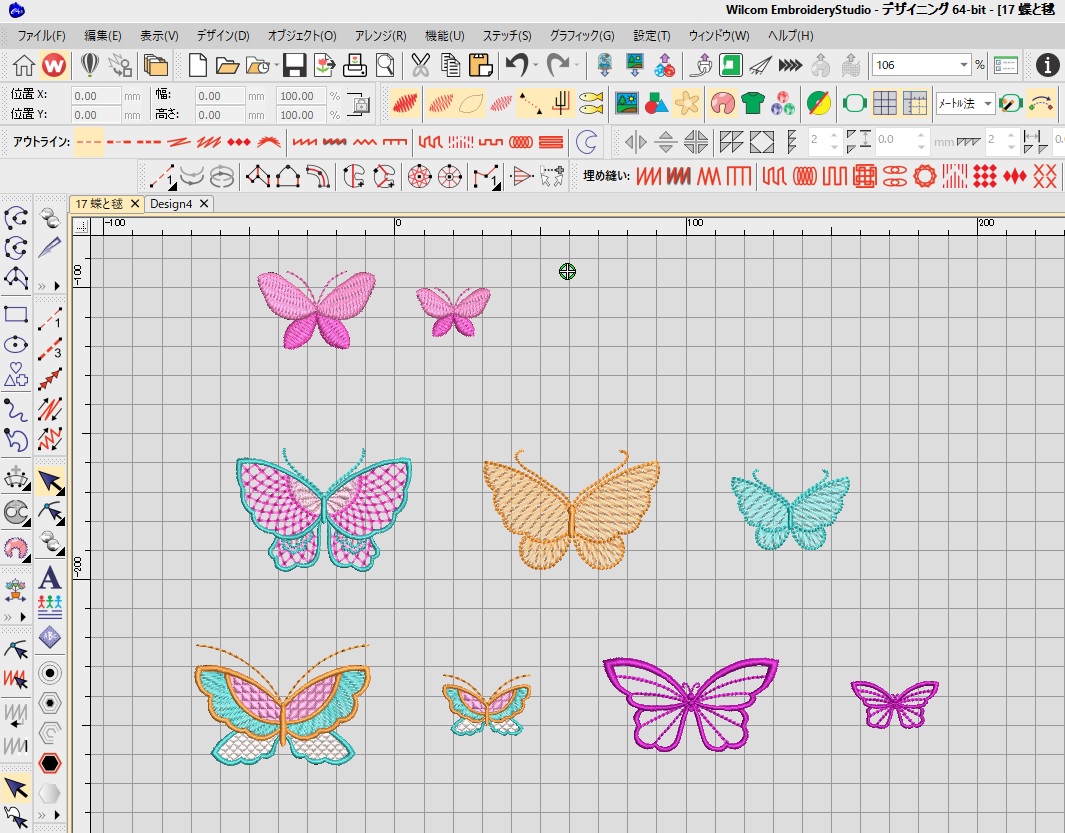
Task: Open the recent files dropdown arrow
Action: (x=276, y=66)
